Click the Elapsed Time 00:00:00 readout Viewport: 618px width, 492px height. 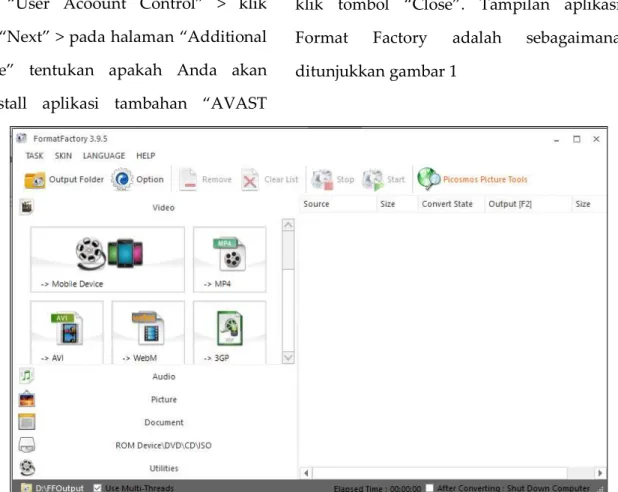click(x=377, y=488)
